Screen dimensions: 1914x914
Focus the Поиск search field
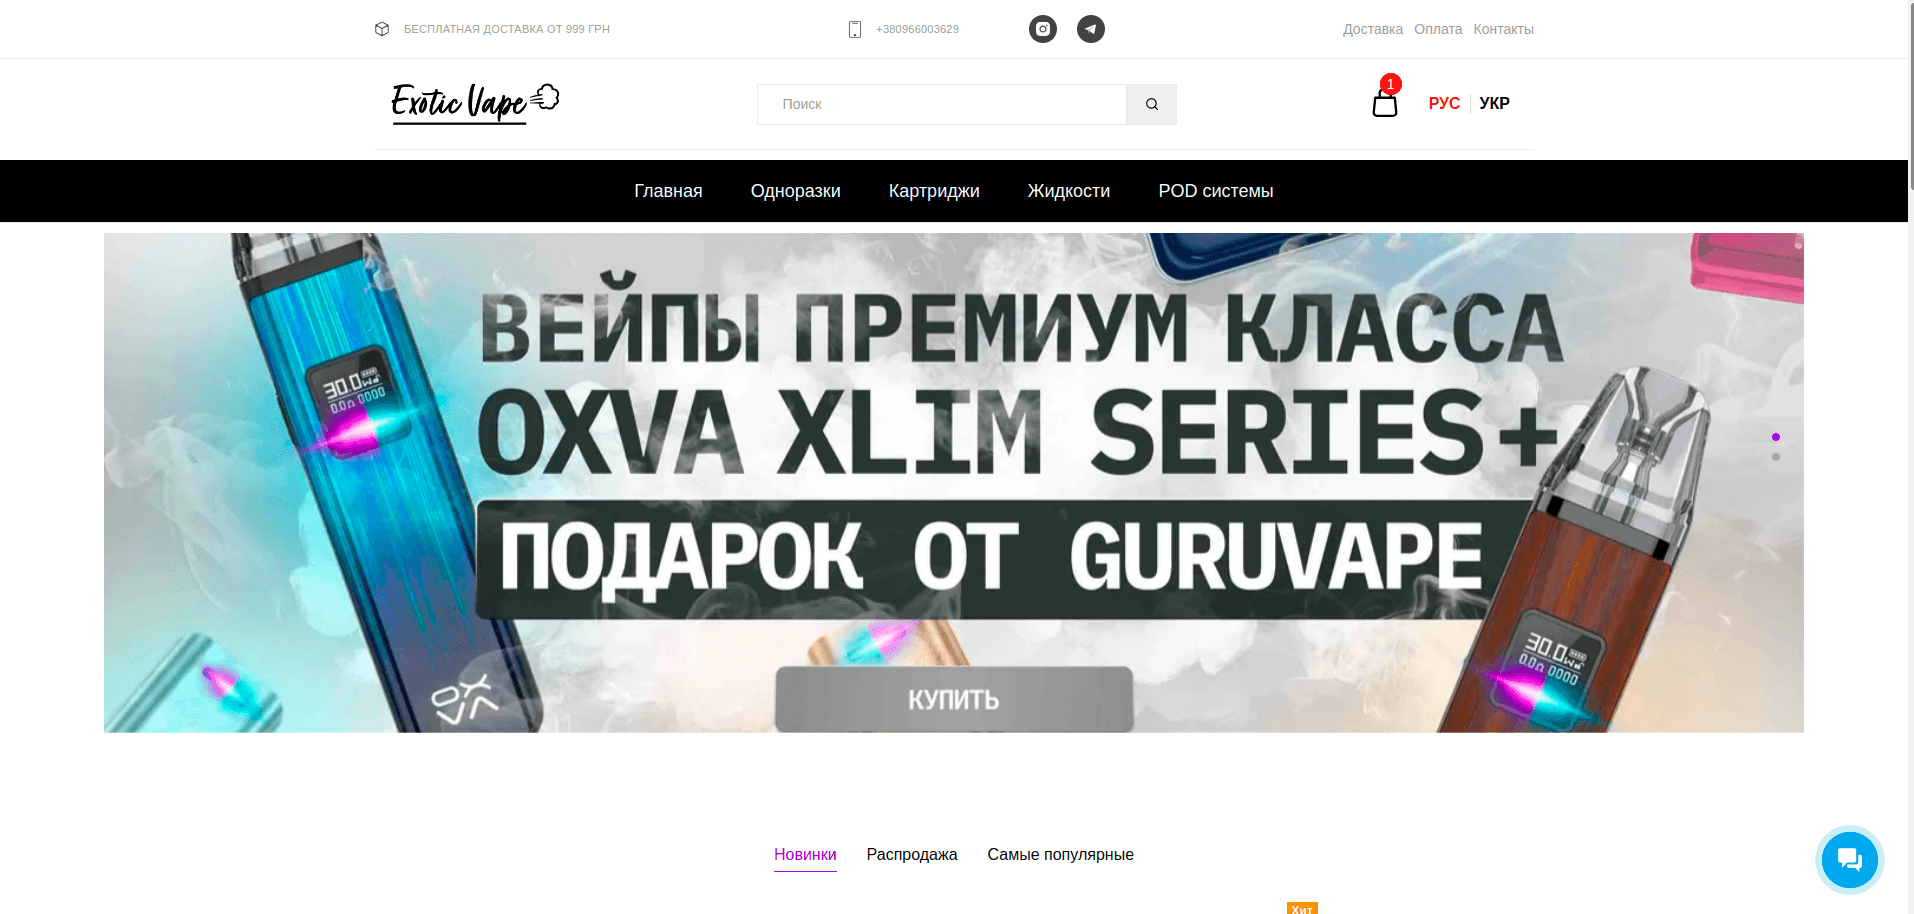tap(941, 104)
